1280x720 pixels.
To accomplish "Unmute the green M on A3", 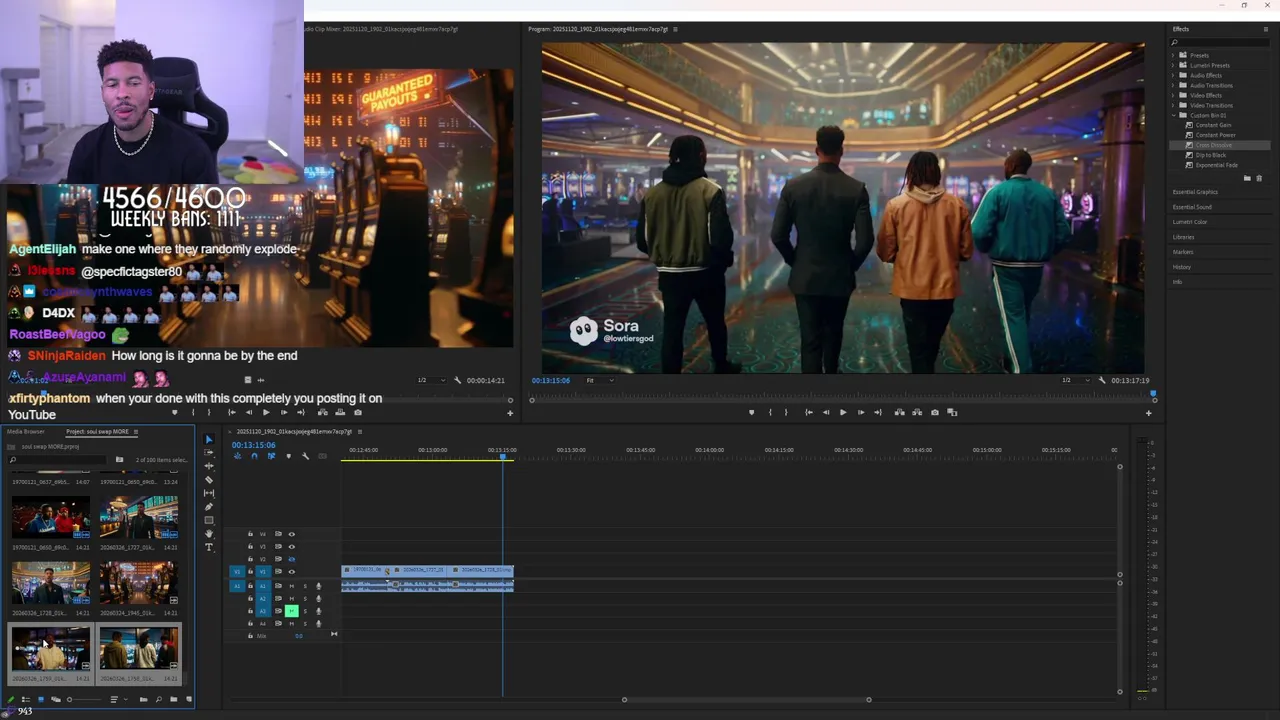I will pyautogui.click(x=292, y=611).
